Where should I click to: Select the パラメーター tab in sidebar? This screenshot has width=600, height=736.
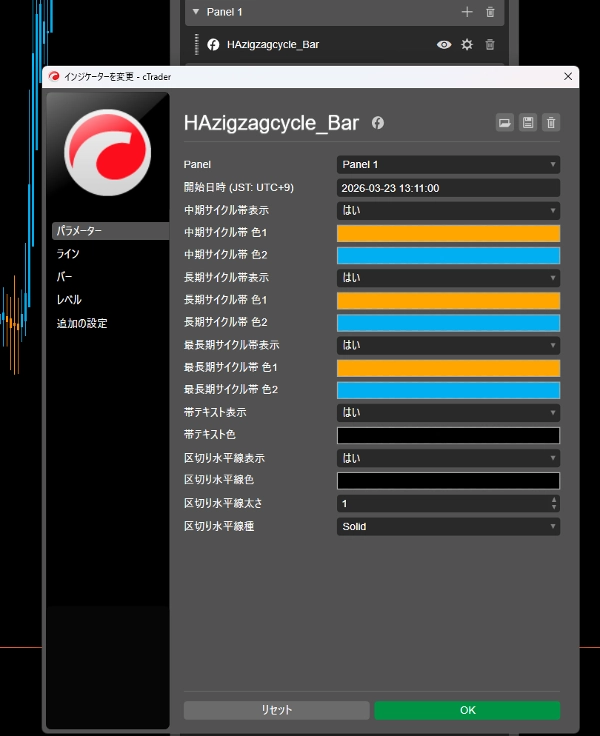[x=110, y=231]
